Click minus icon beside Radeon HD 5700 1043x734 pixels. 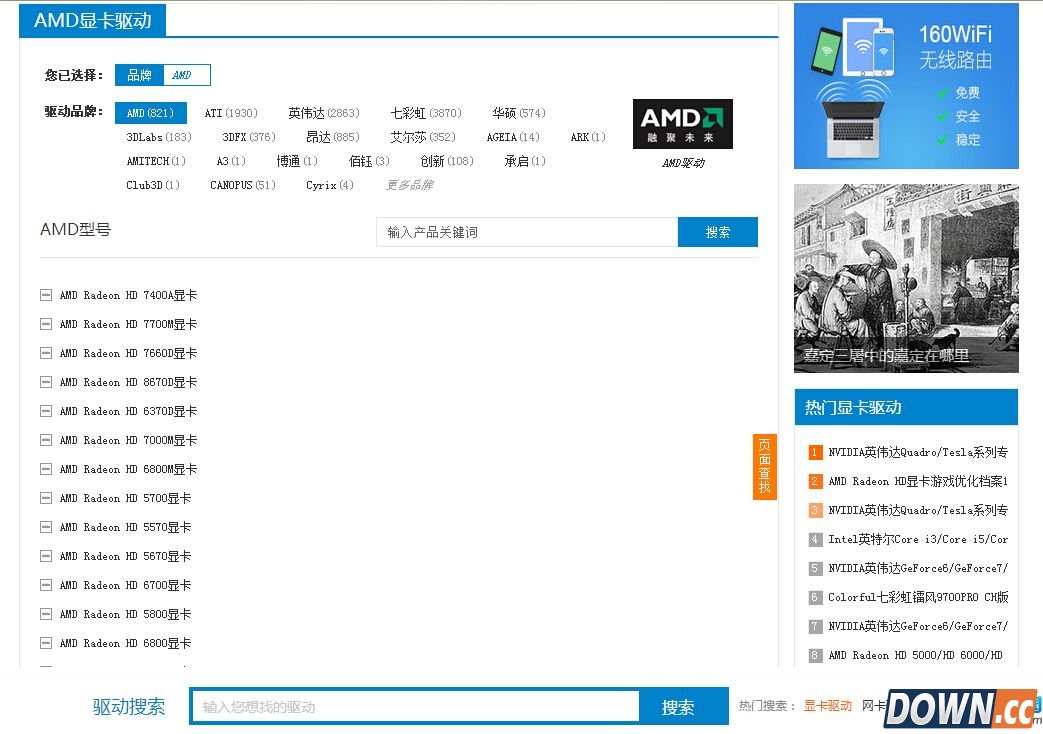(45, 498)
